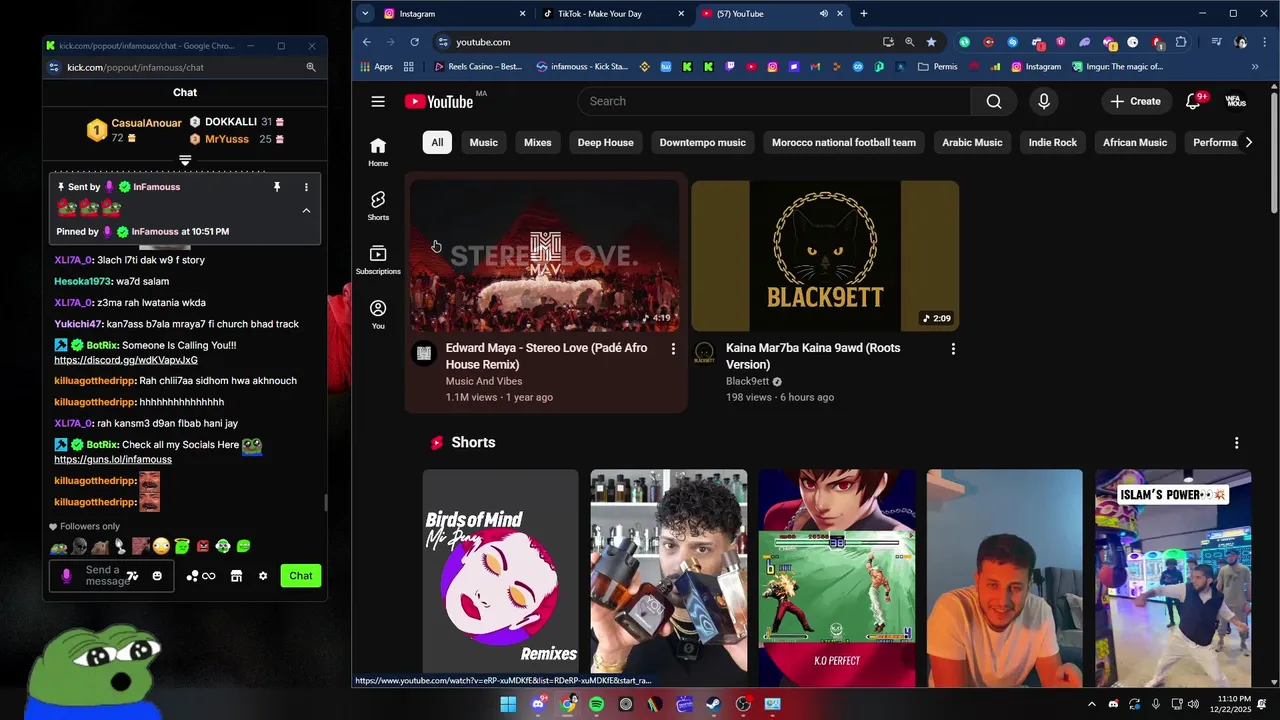
Task: Open the guns.lol/infamouss link
Action: click(x=113, y=460)
